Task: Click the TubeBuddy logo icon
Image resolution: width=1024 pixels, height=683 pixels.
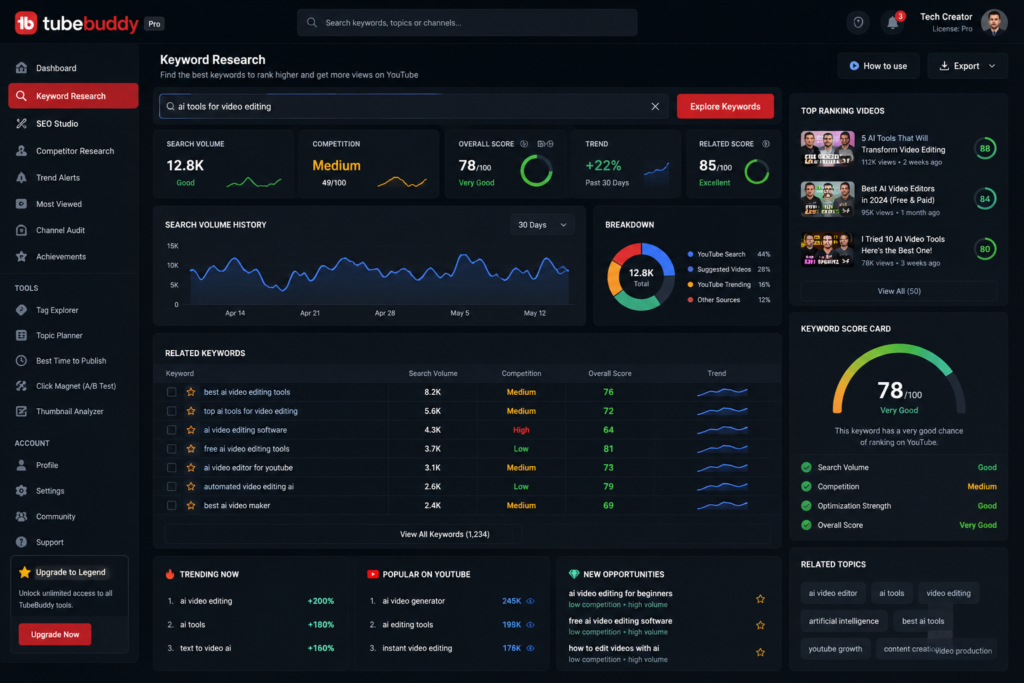Action: [x=25, y=24]
